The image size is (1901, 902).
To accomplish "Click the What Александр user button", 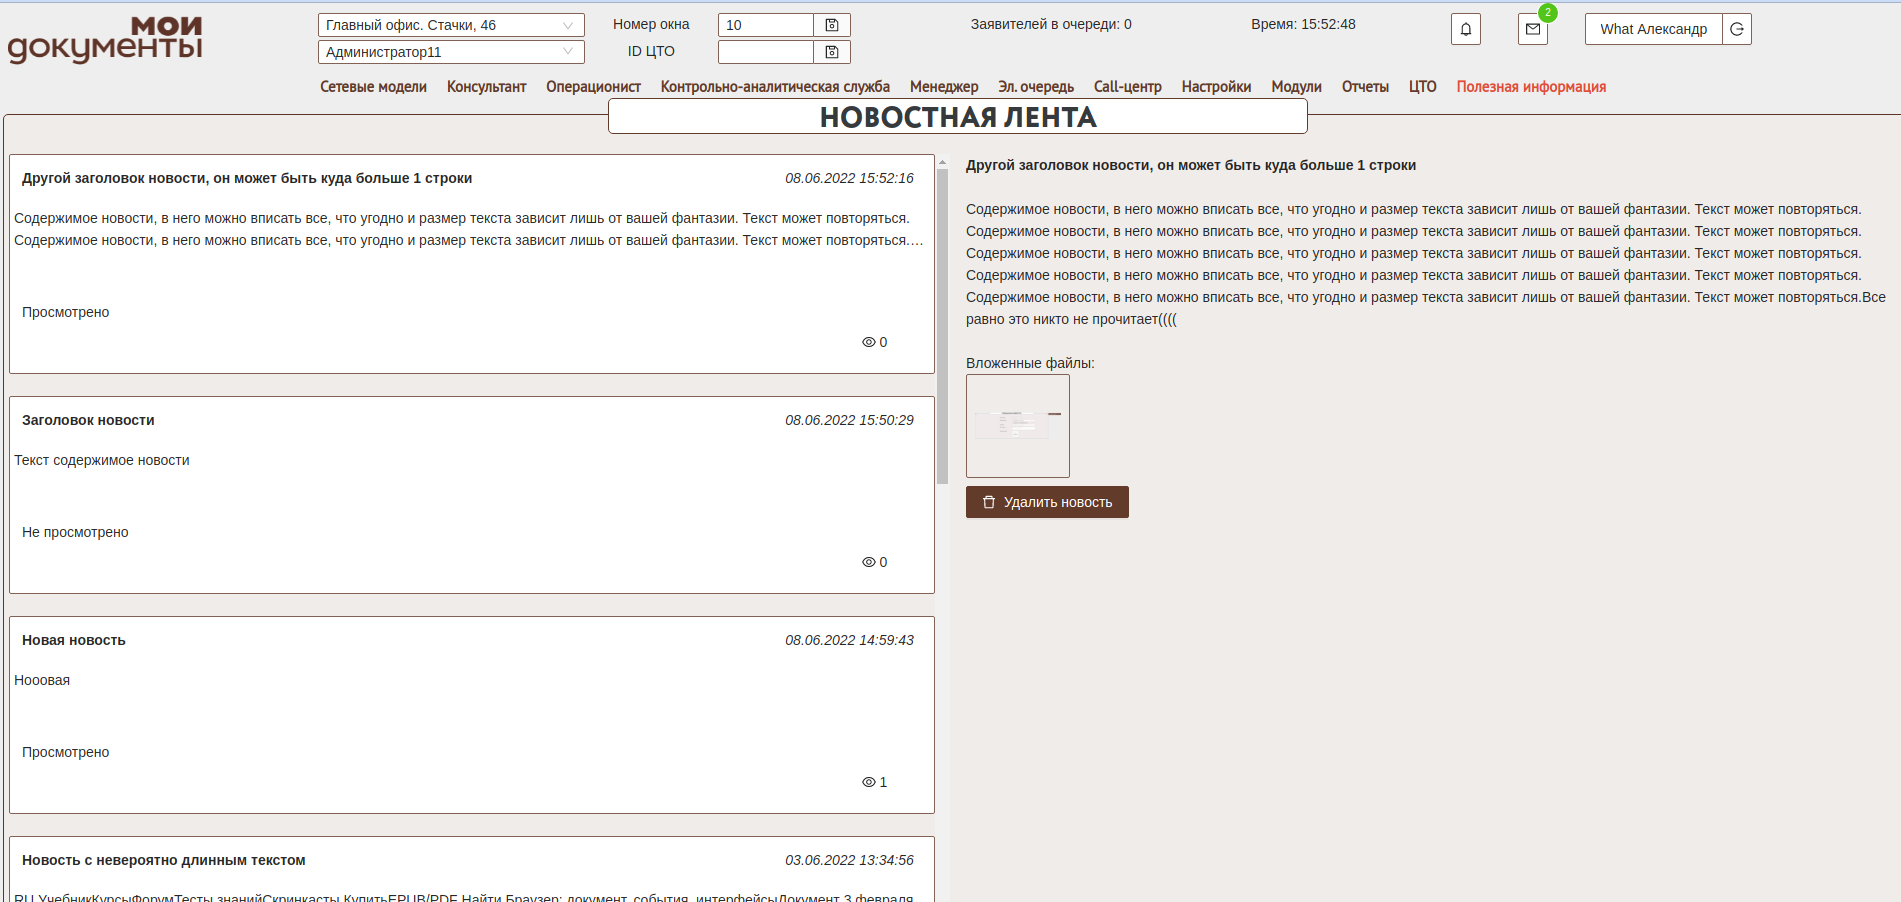I will click(1653, 29).
